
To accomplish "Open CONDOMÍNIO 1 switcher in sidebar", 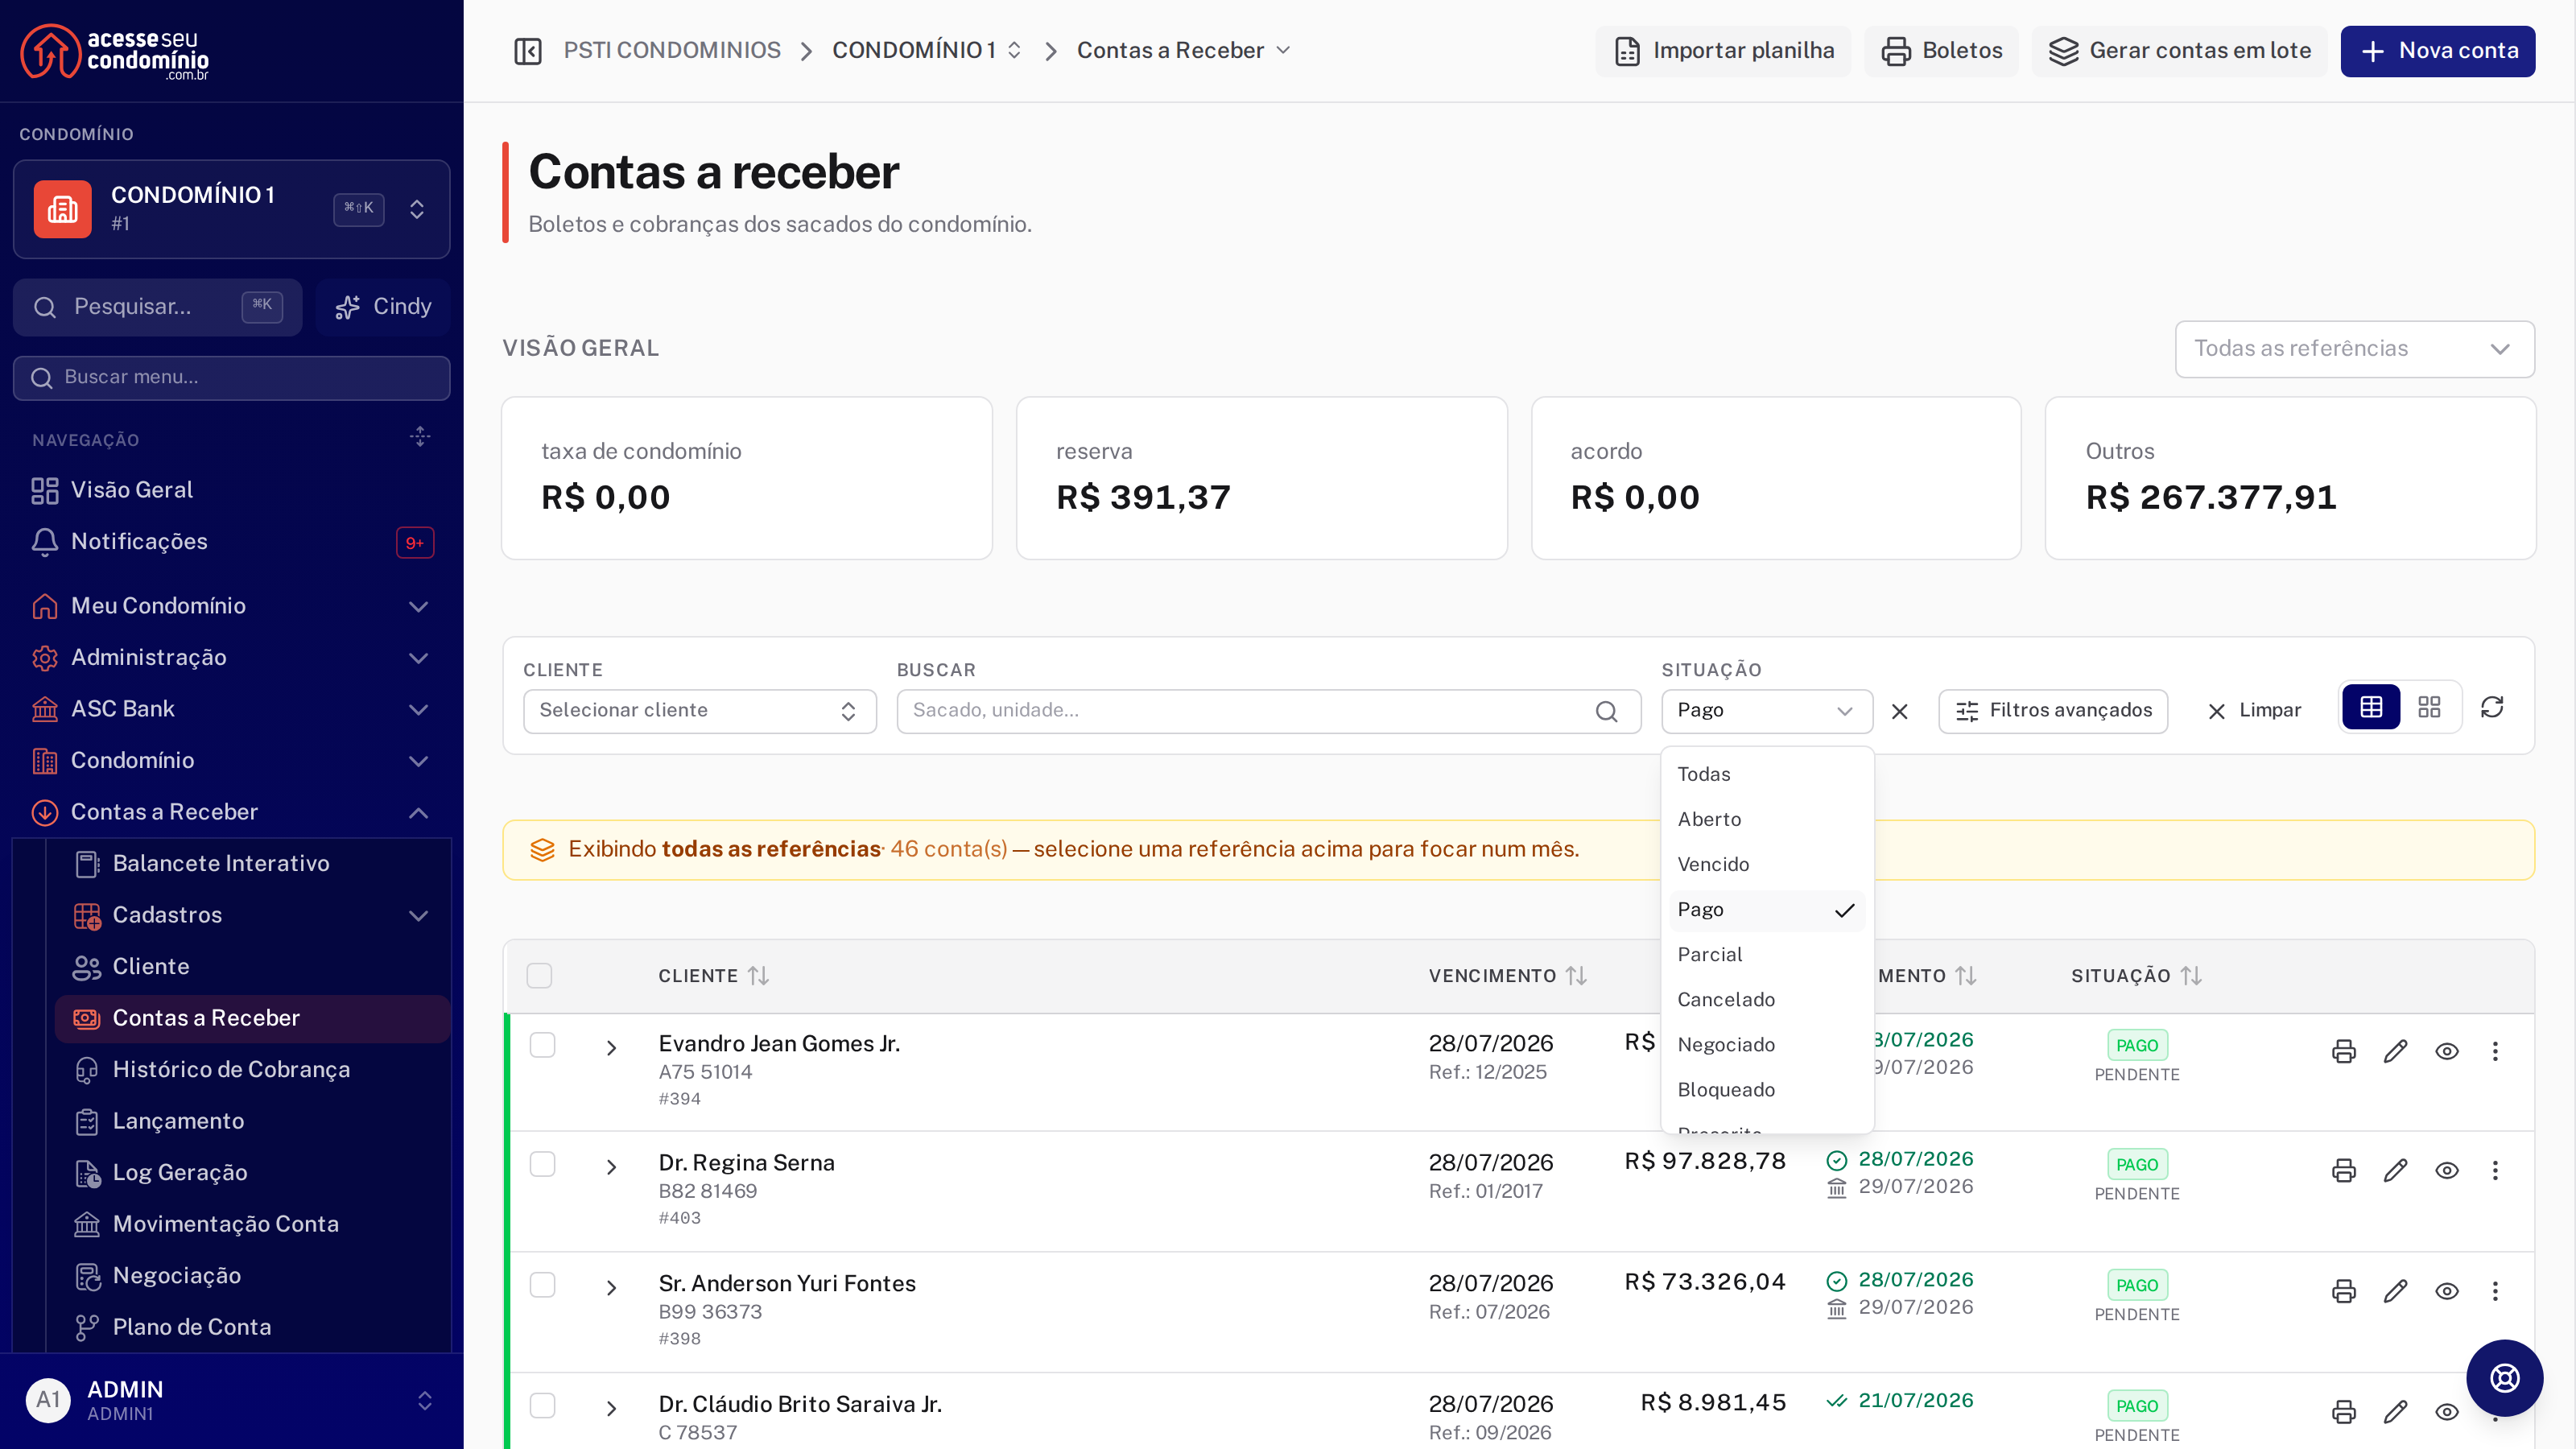I will tap(232, 209).
